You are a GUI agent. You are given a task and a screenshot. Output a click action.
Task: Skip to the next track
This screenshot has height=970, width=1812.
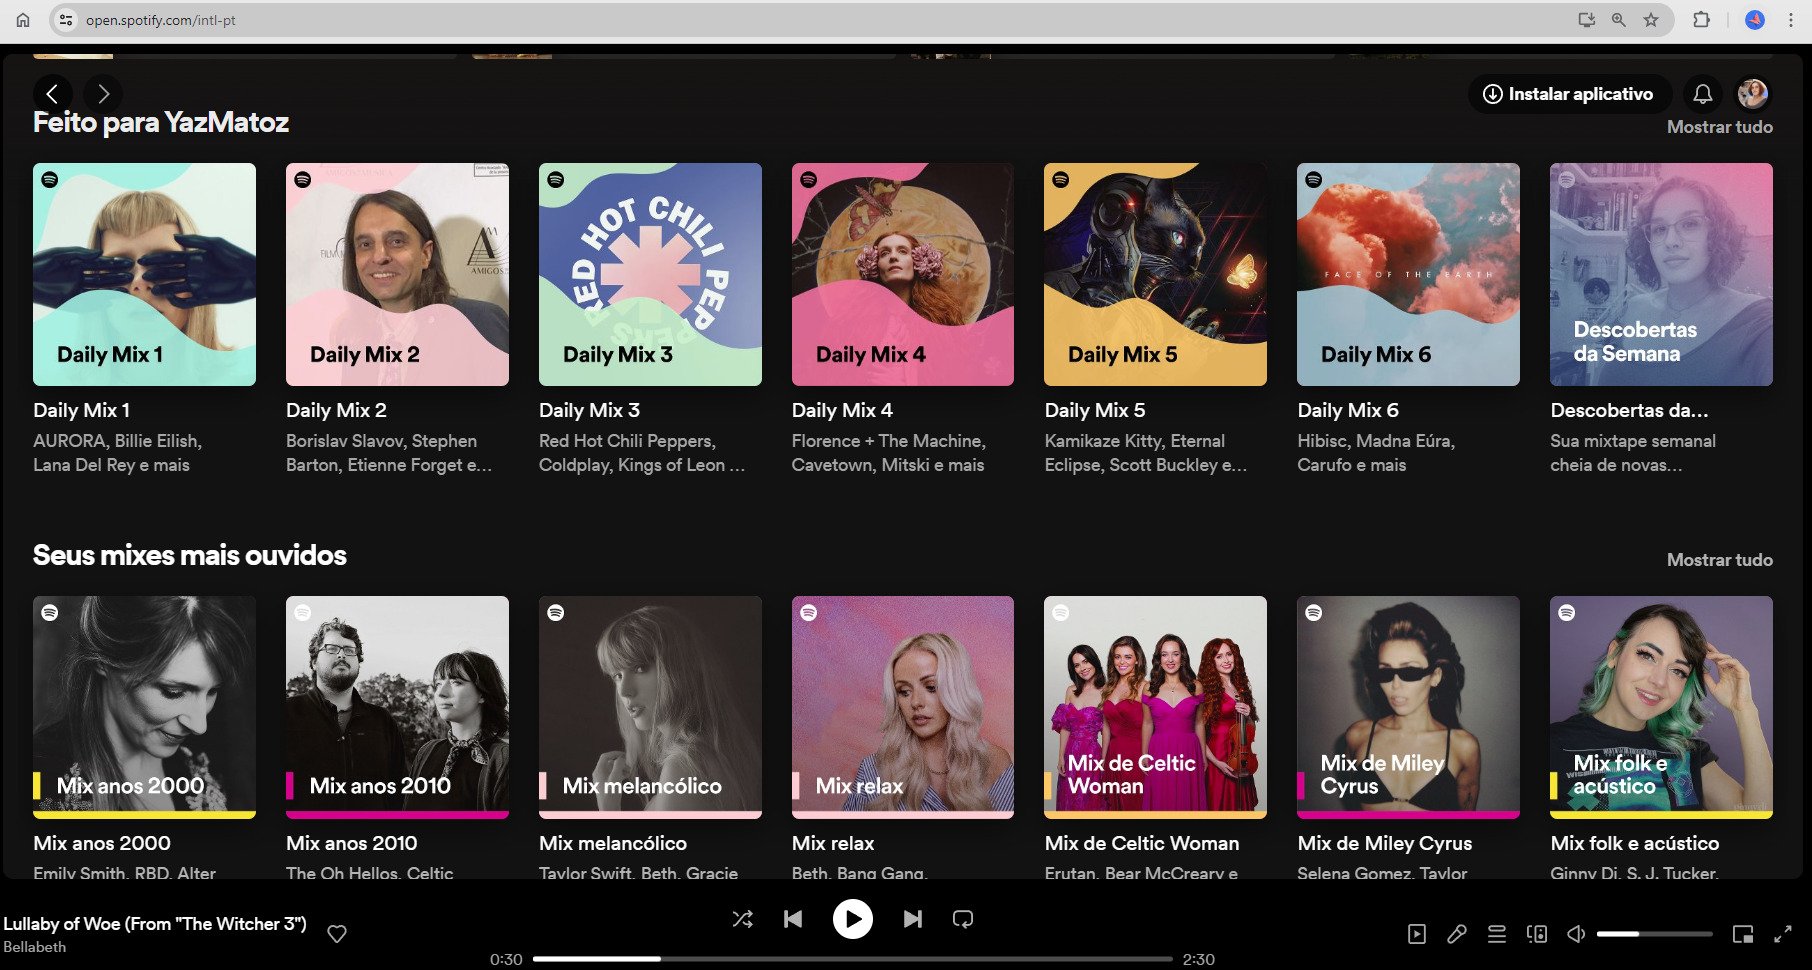[913, 919]
